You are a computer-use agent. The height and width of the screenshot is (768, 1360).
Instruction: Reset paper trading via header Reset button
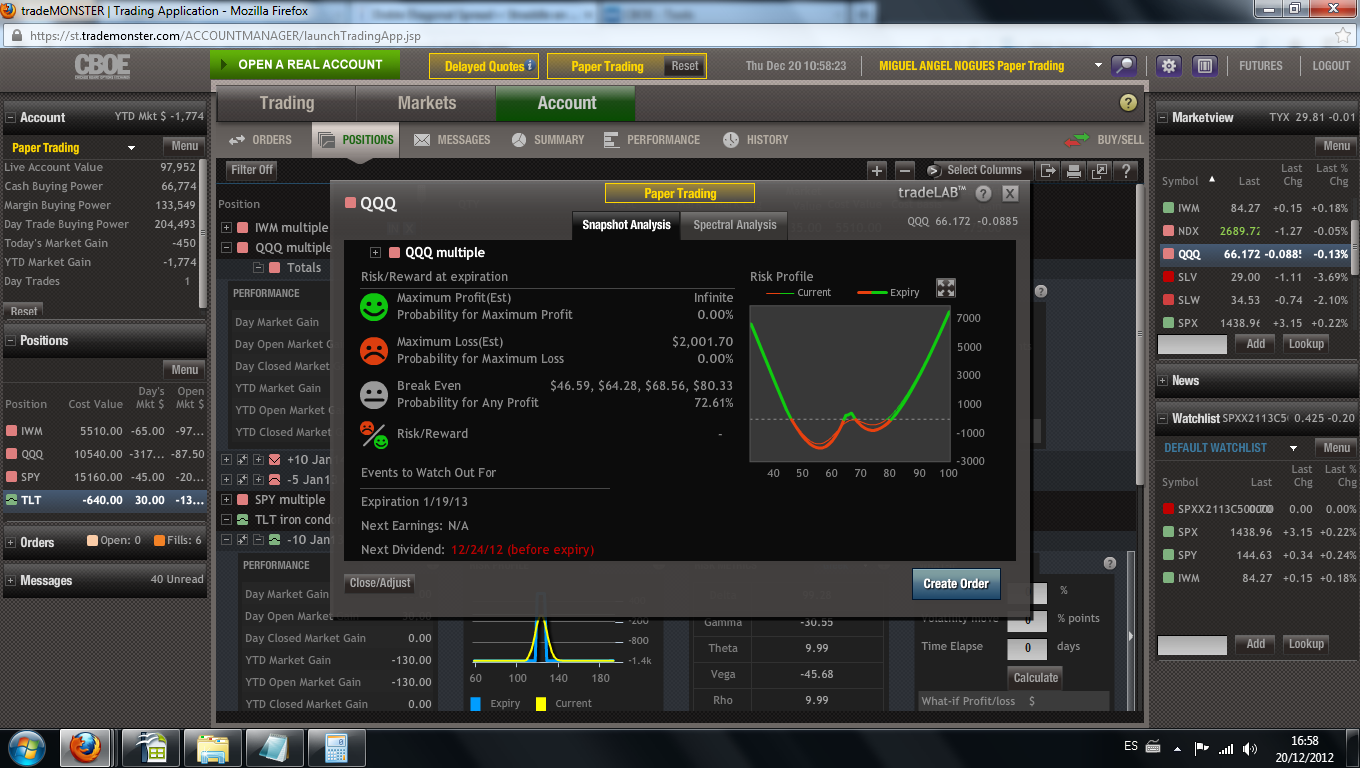[685, 66]
